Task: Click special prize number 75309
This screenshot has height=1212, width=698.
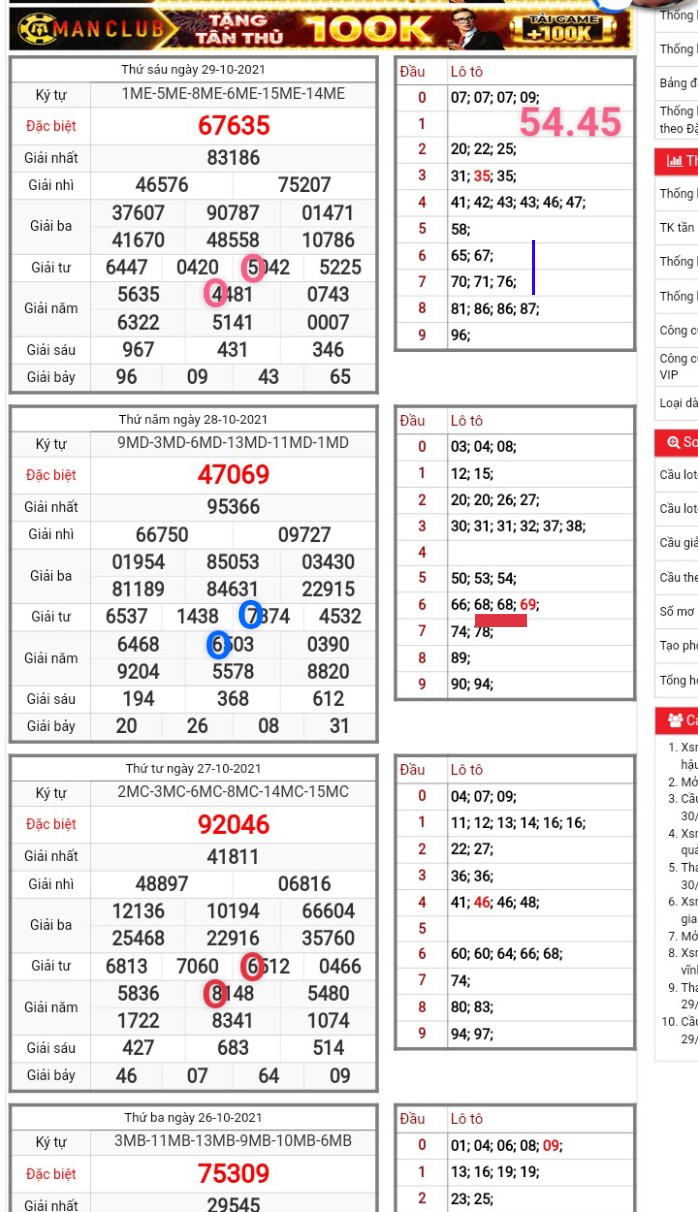Action: pyautogui.click(x=234, y=1173)
